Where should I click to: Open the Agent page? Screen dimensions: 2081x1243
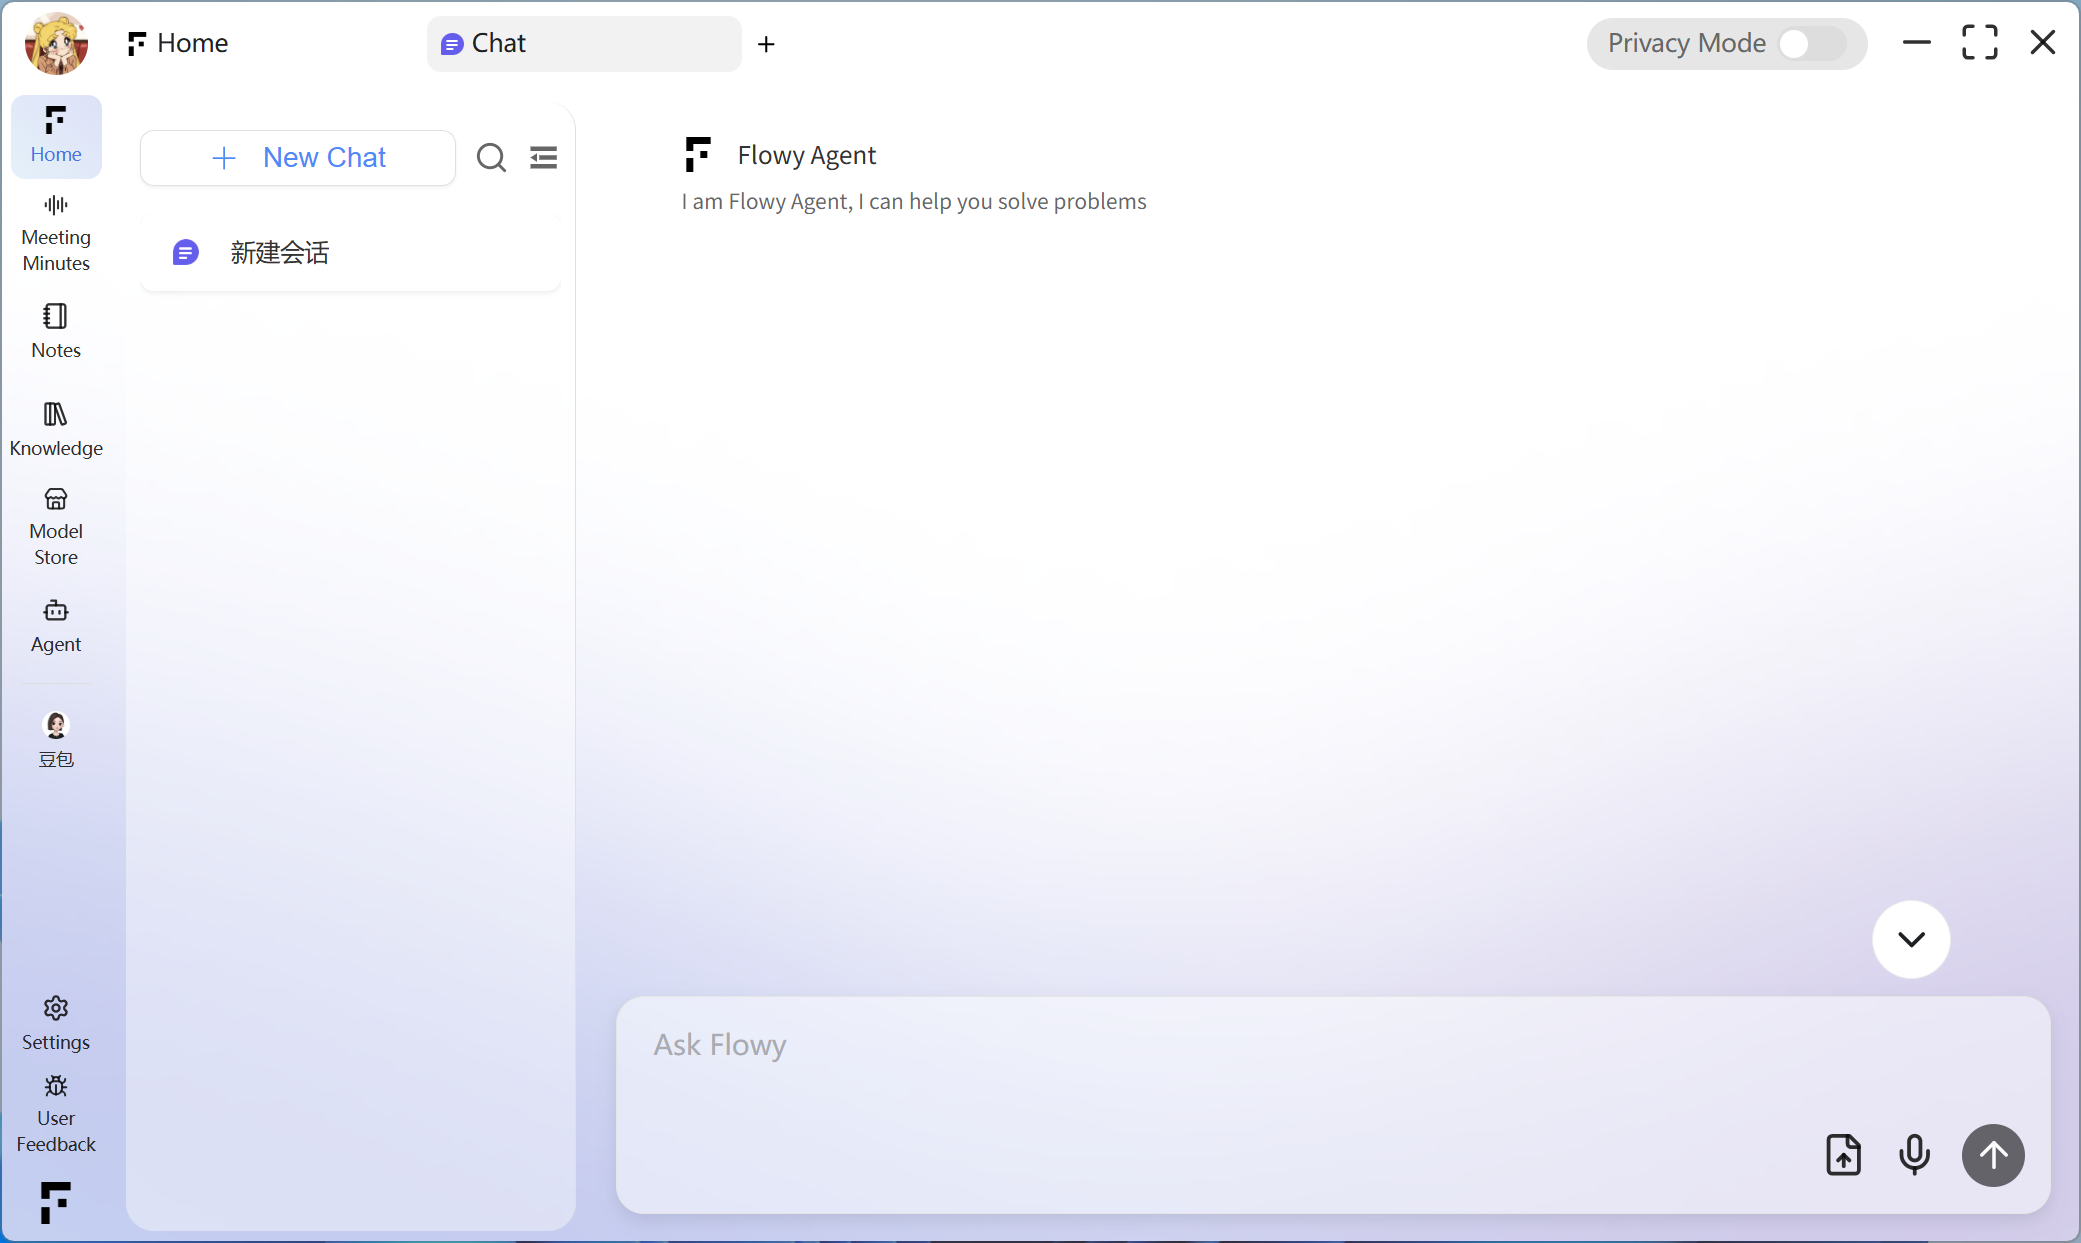click(56, 626)
